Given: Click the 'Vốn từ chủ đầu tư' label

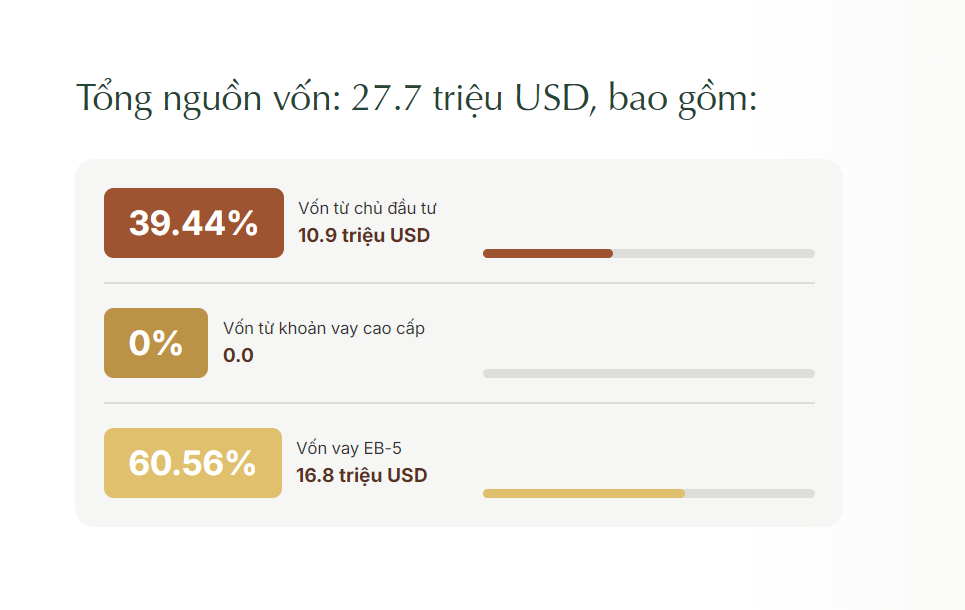Looking at the screenshot, I should point(367,209).
